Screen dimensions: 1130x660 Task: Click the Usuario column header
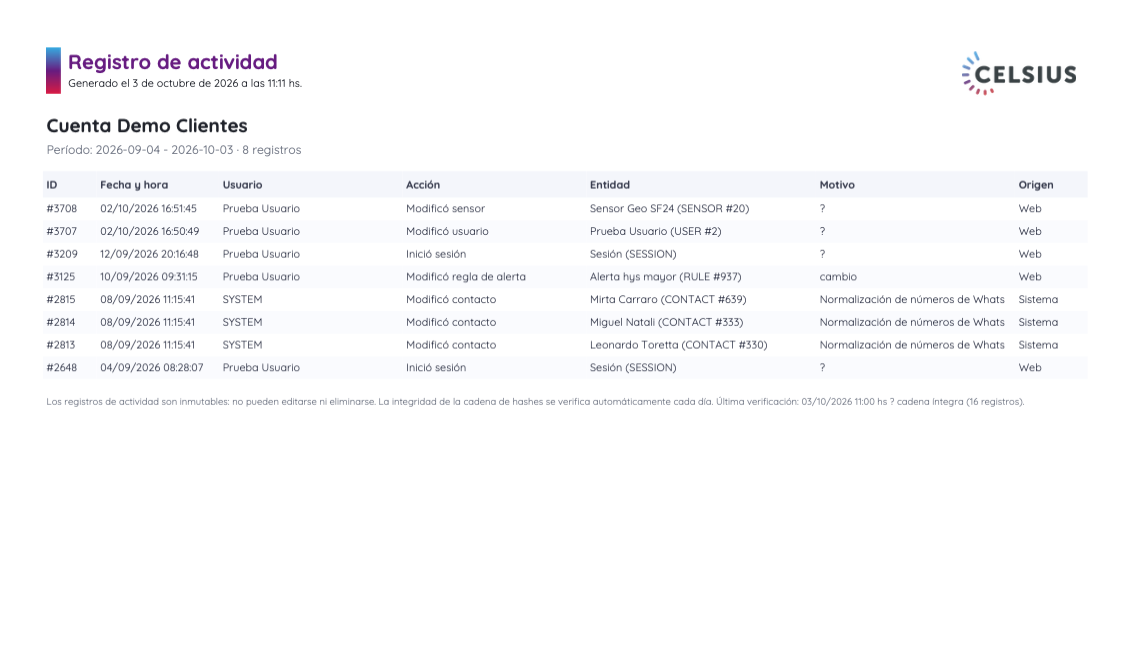242,184
